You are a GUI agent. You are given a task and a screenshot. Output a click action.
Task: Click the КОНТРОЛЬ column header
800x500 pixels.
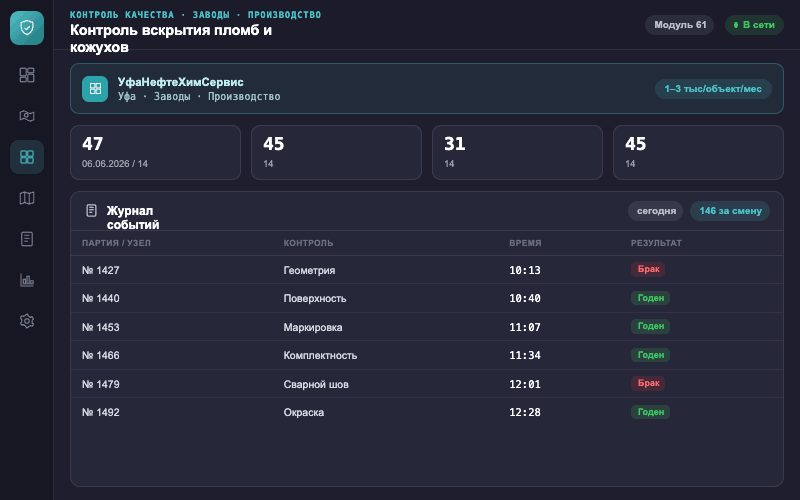click(308, 243)
